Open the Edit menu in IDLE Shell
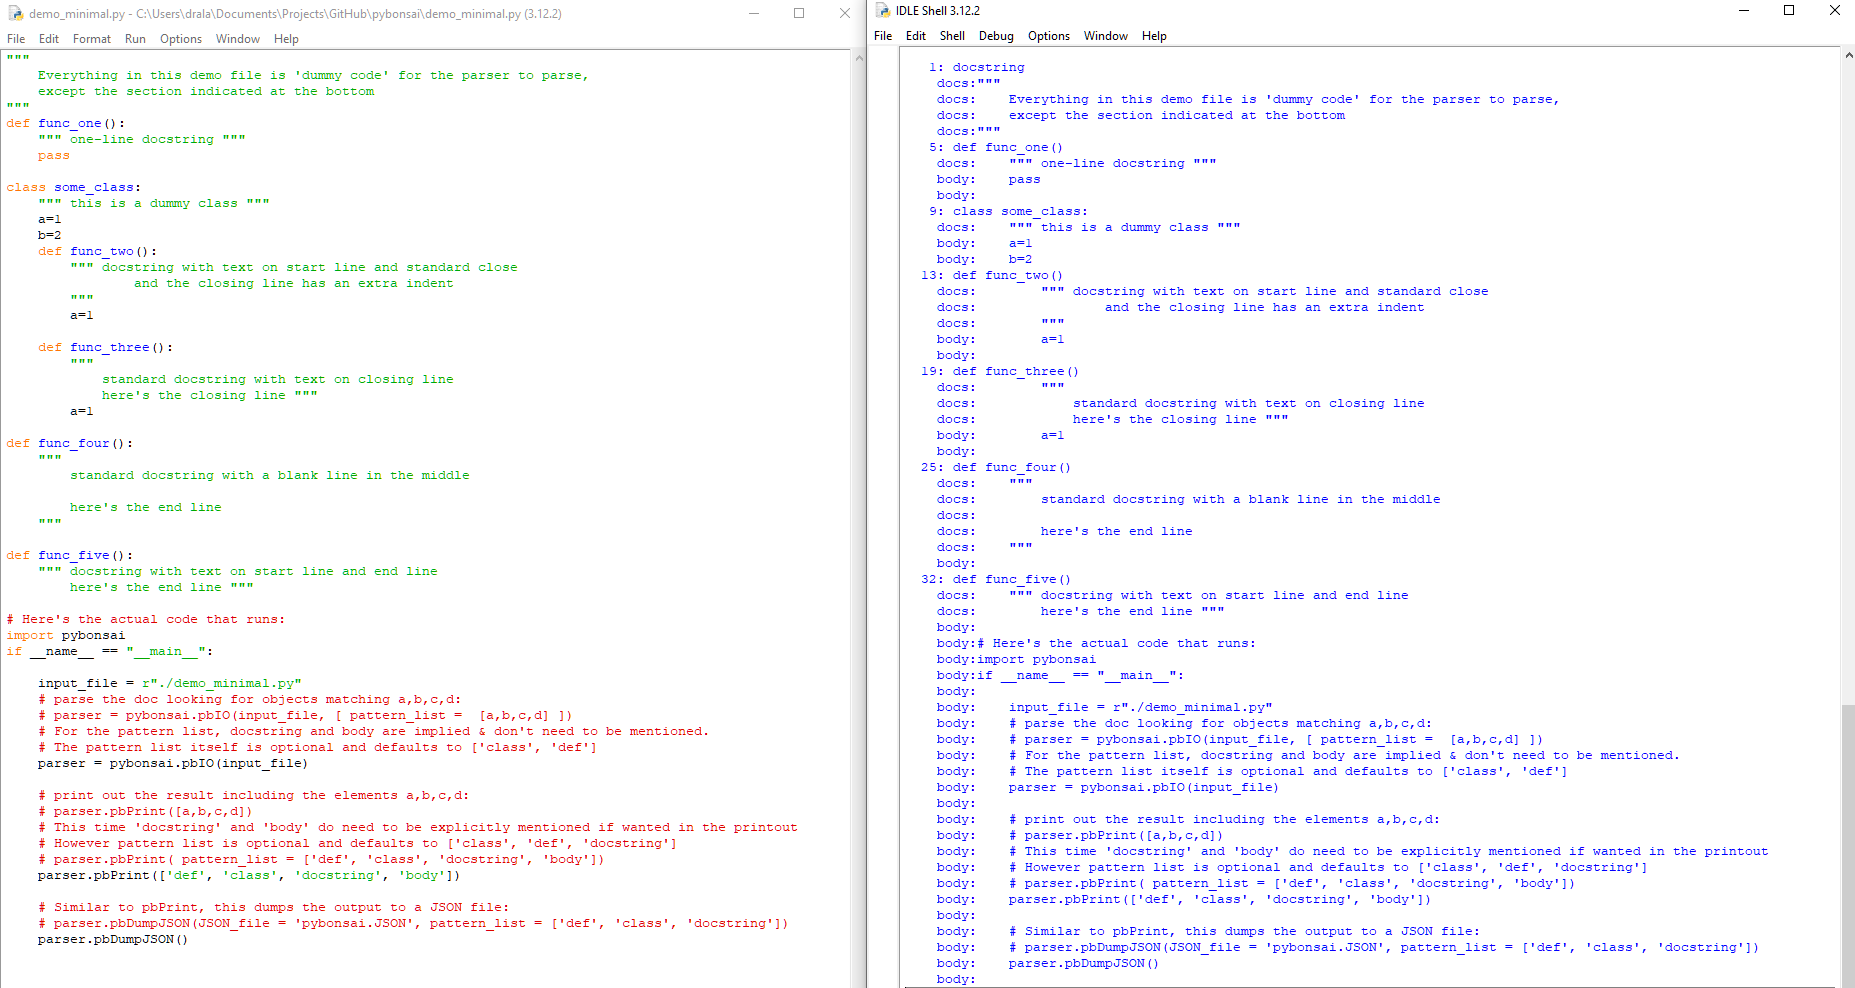Viewport: 1855px width, 988px height. 916,36
